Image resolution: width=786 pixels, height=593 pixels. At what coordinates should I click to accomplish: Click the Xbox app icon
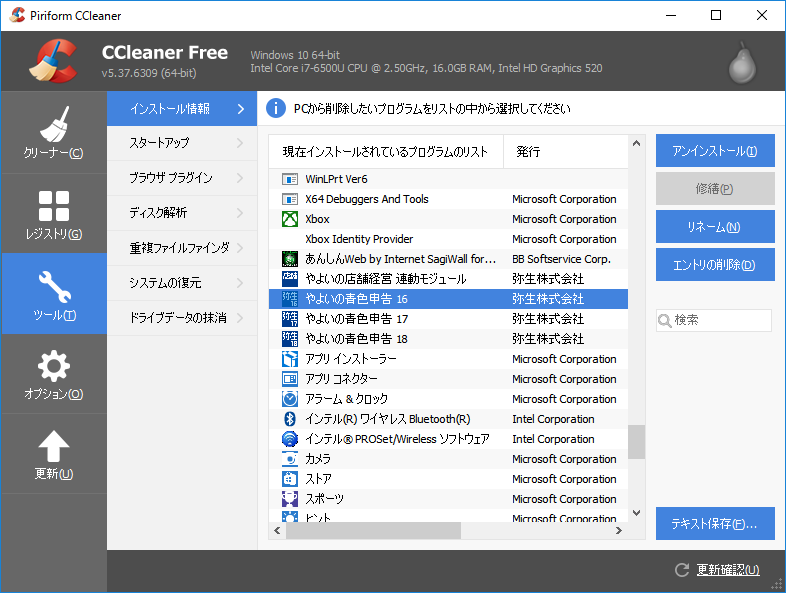tap(290, 219)
